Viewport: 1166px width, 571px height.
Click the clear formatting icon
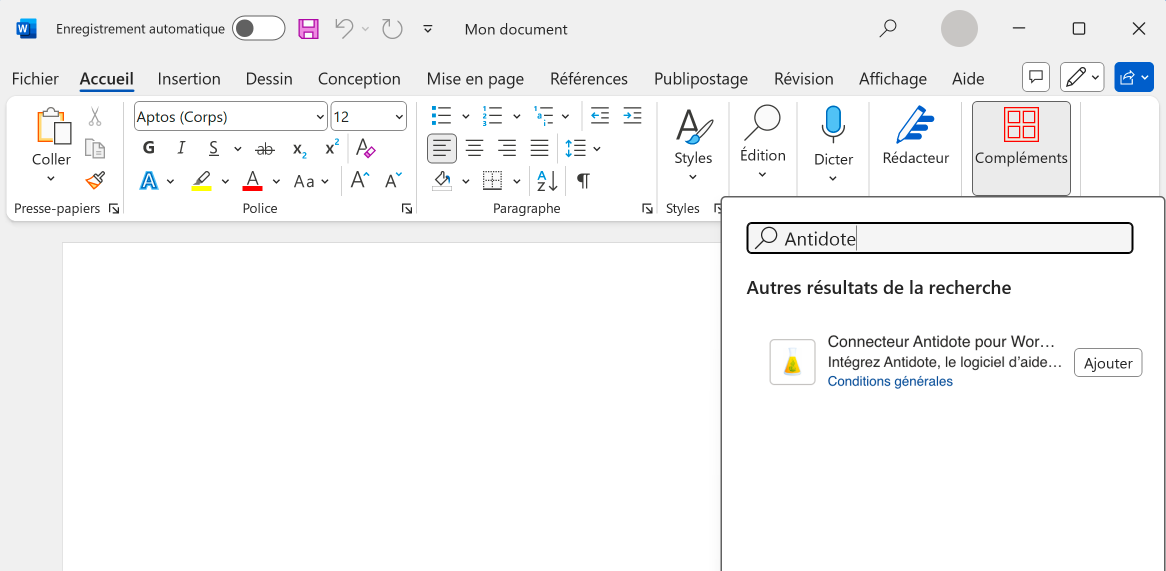[x=366, y=149]
